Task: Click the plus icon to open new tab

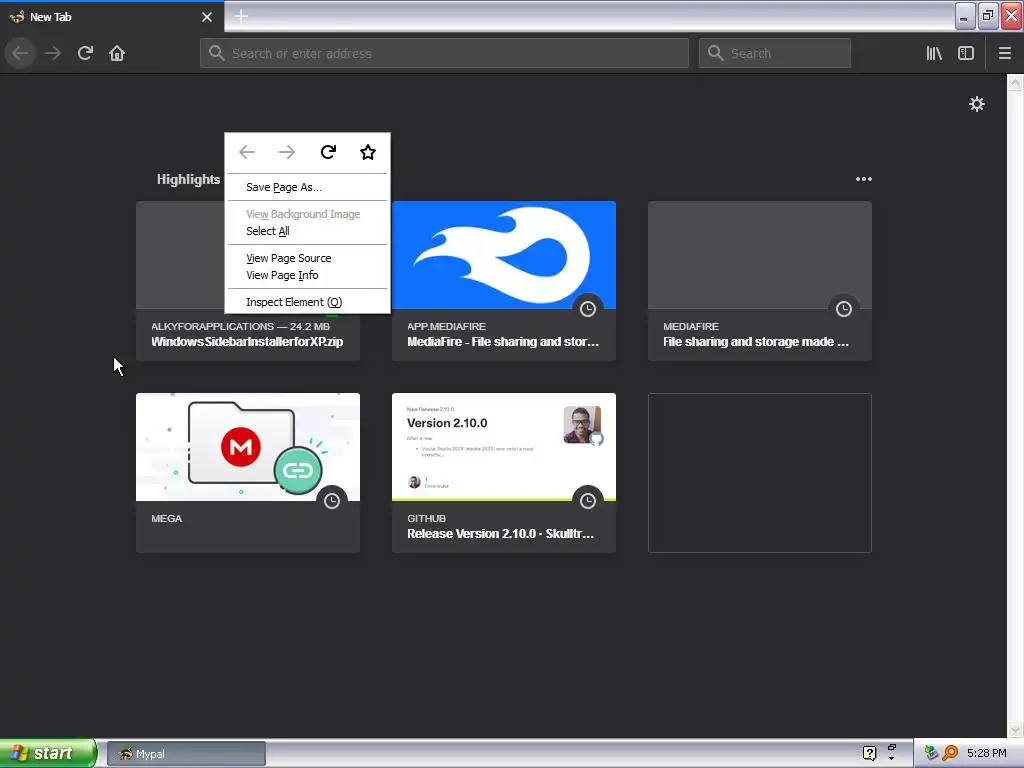Action: click(241, 16)
